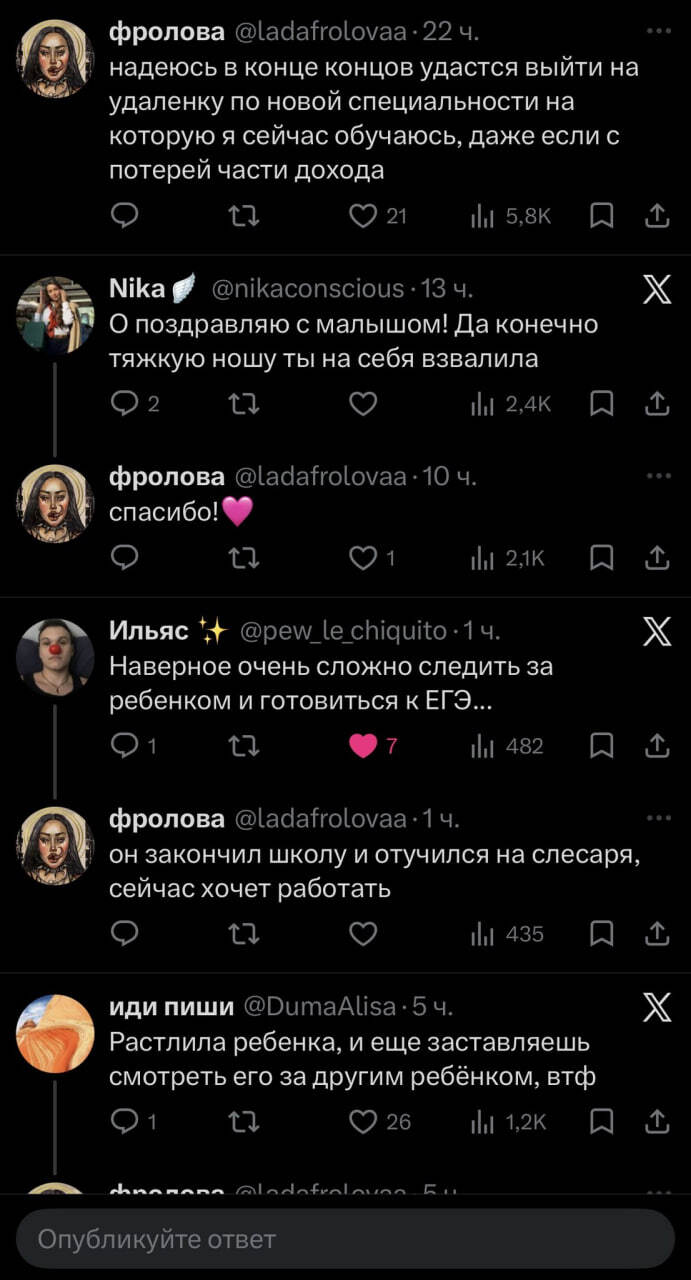Open more options on слесаря reply

(657, 819)
